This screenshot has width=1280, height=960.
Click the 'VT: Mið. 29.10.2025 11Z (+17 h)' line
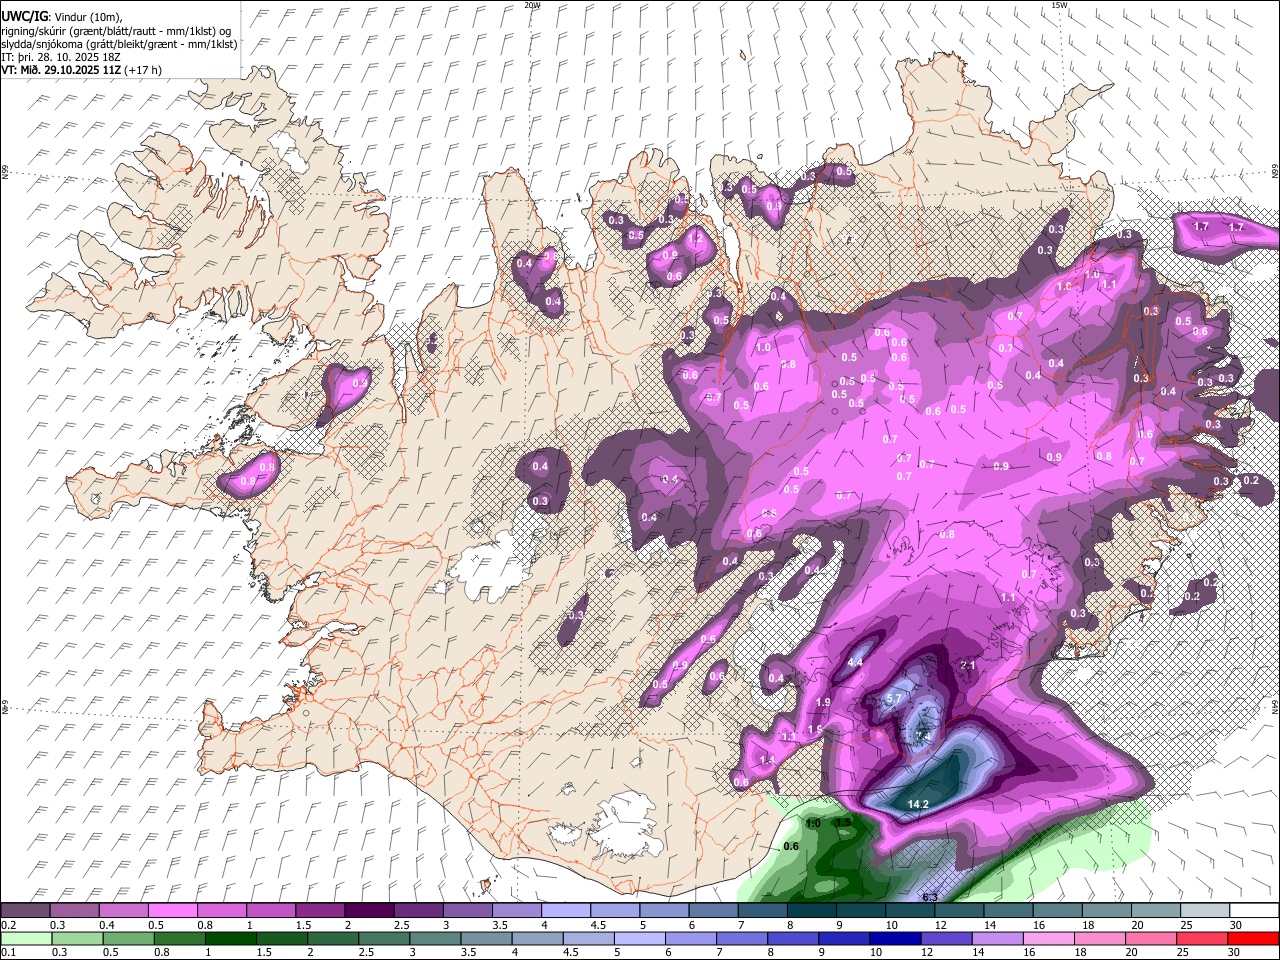point(81,70)
